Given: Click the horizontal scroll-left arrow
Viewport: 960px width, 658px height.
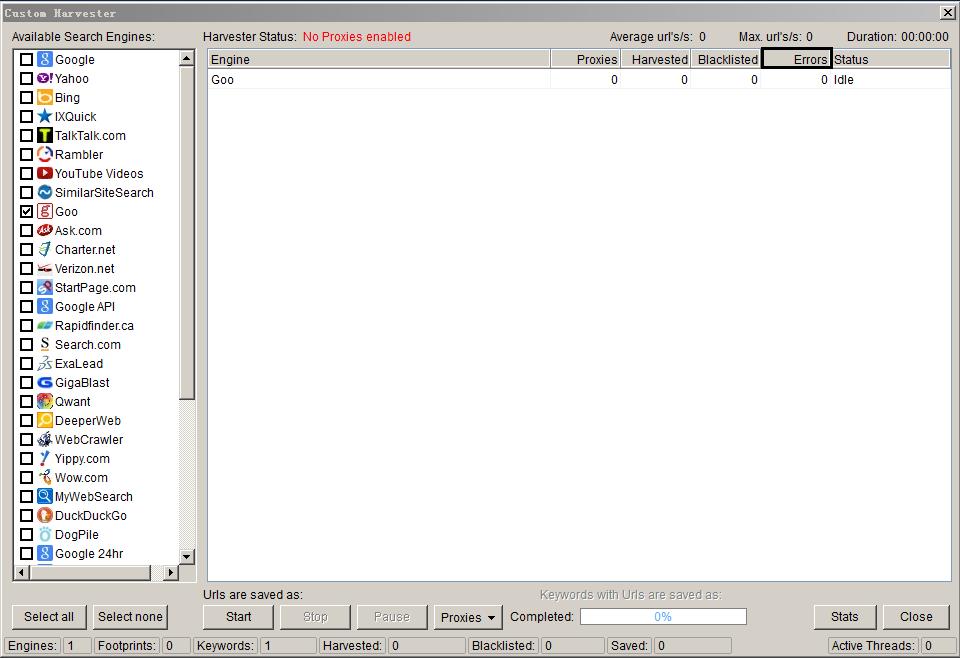Looking at the screenshot, I should [21, 572].
